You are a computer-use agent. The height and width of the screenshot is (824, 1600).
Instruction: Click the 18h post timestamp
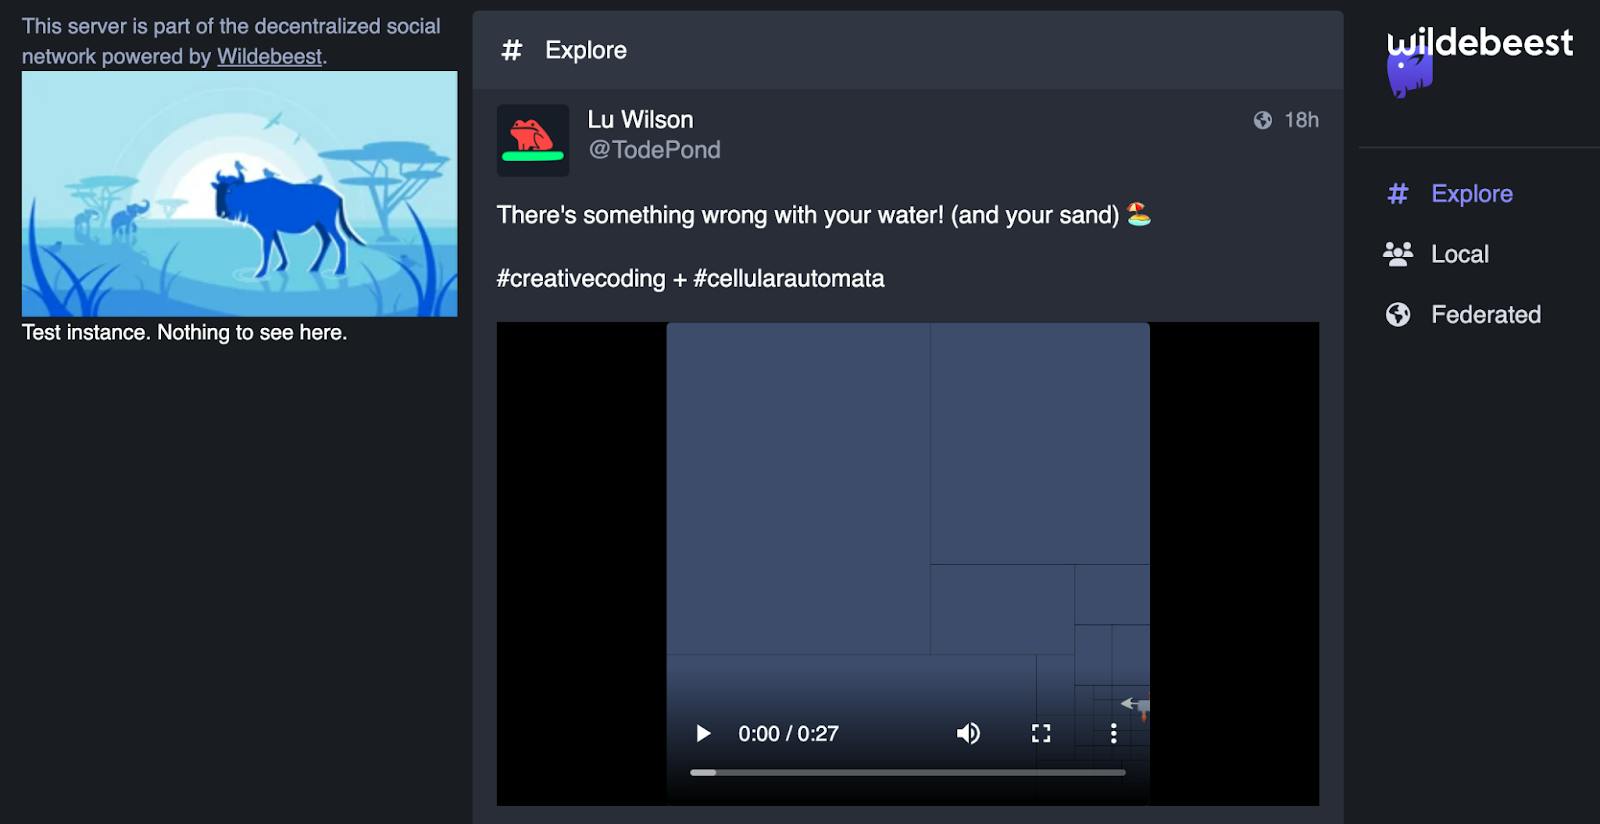pyautogui.click(x=1301, y=120)
